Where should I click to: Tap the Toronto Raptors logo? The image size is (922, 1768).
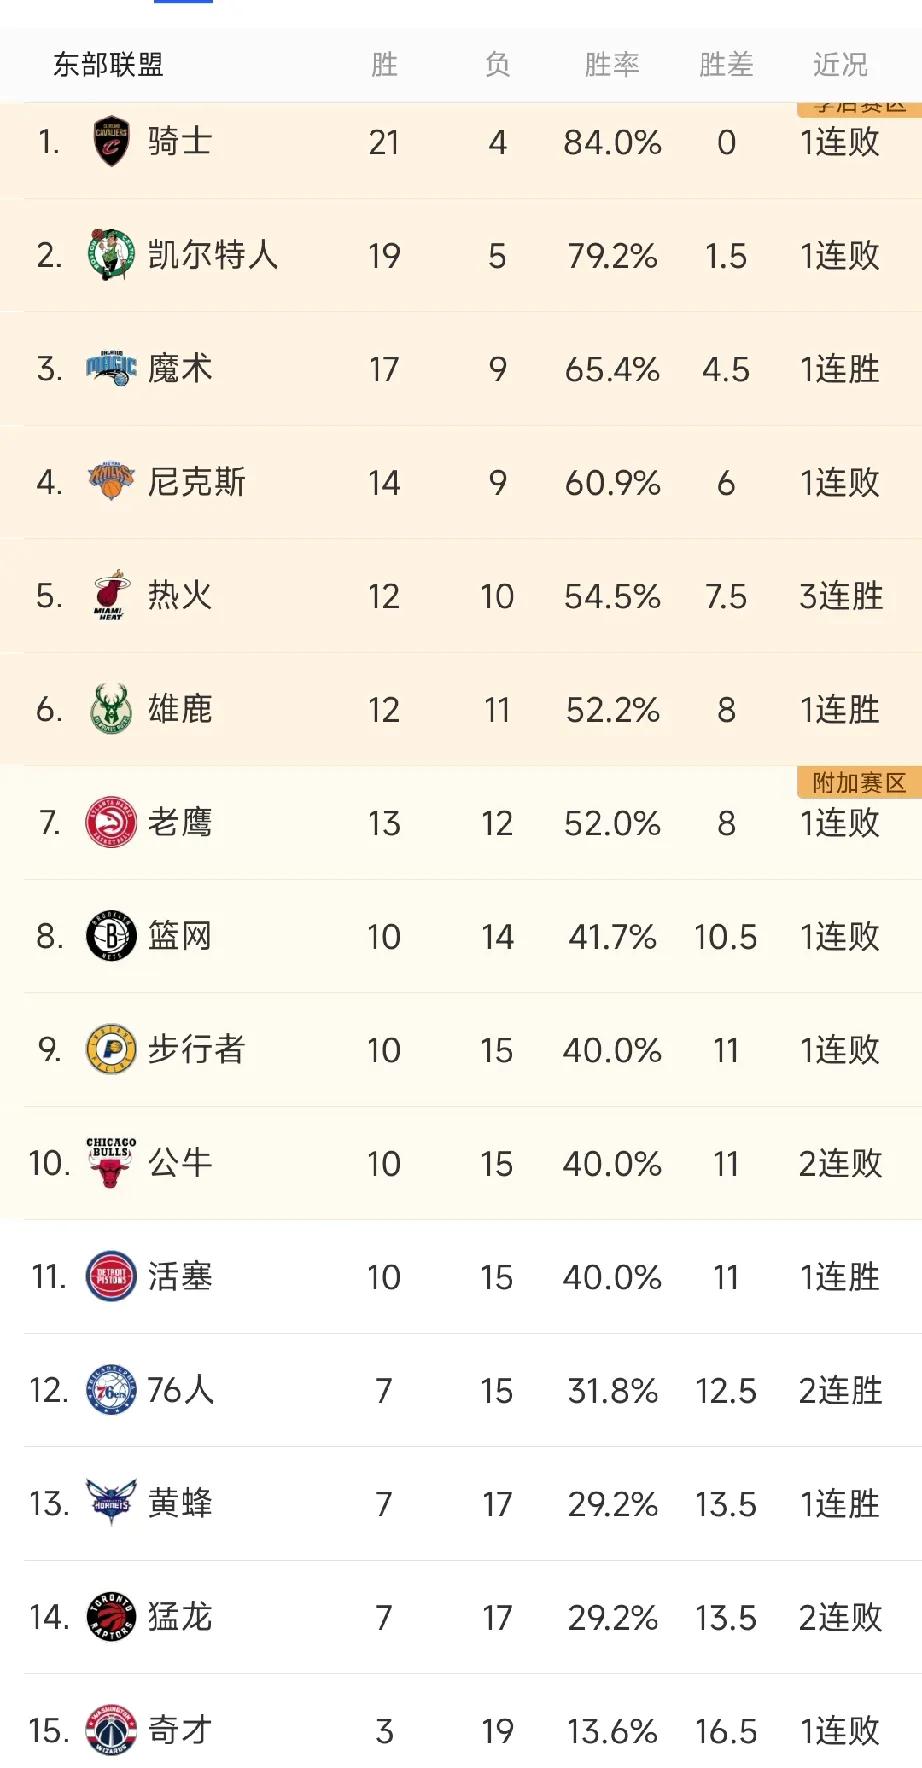point(111,1617)
